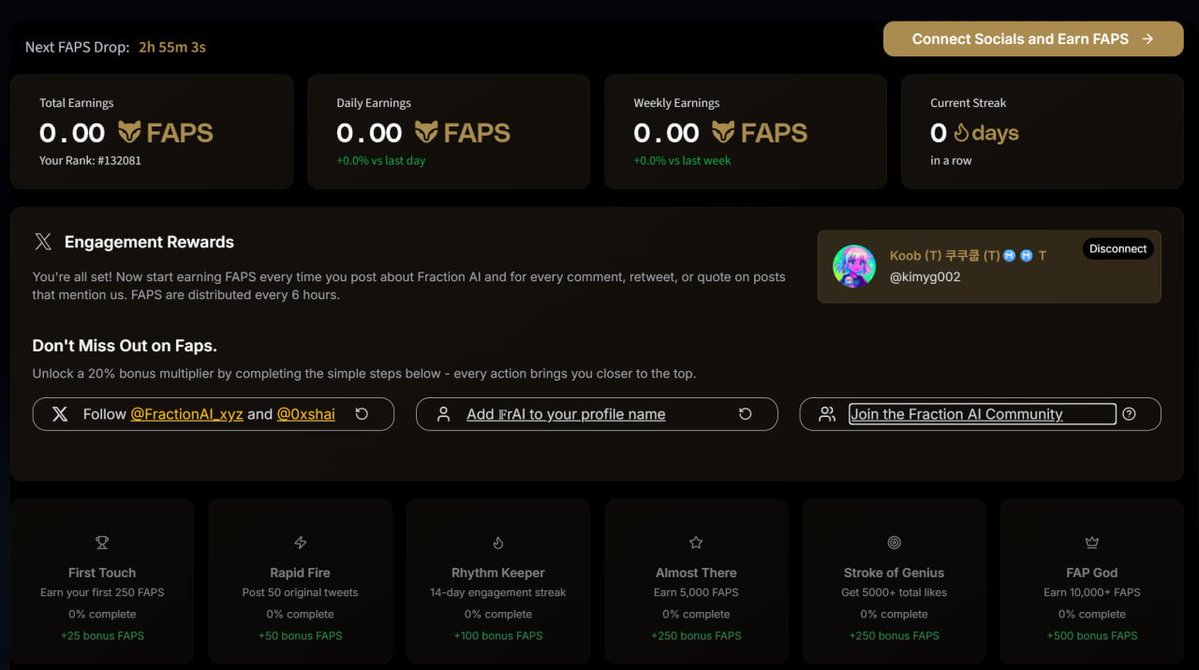Screen dimensions: 1199x670
Task: Click the X logo in Follow task
Action: coord(60,414)
